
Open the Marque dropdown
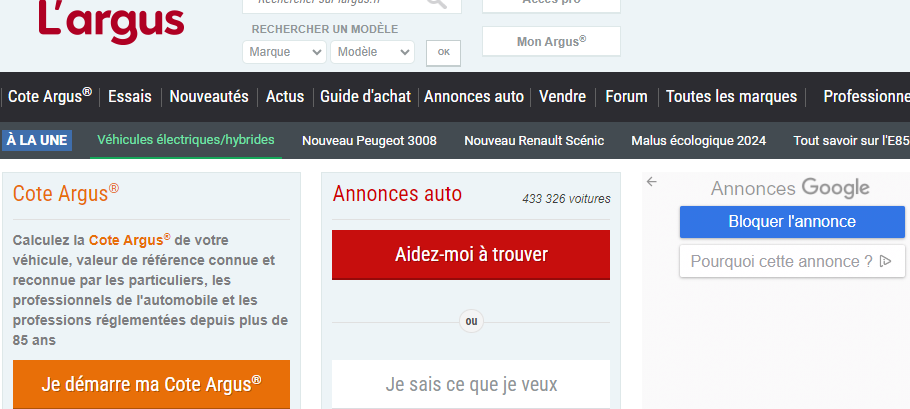(x=284, y=52)
